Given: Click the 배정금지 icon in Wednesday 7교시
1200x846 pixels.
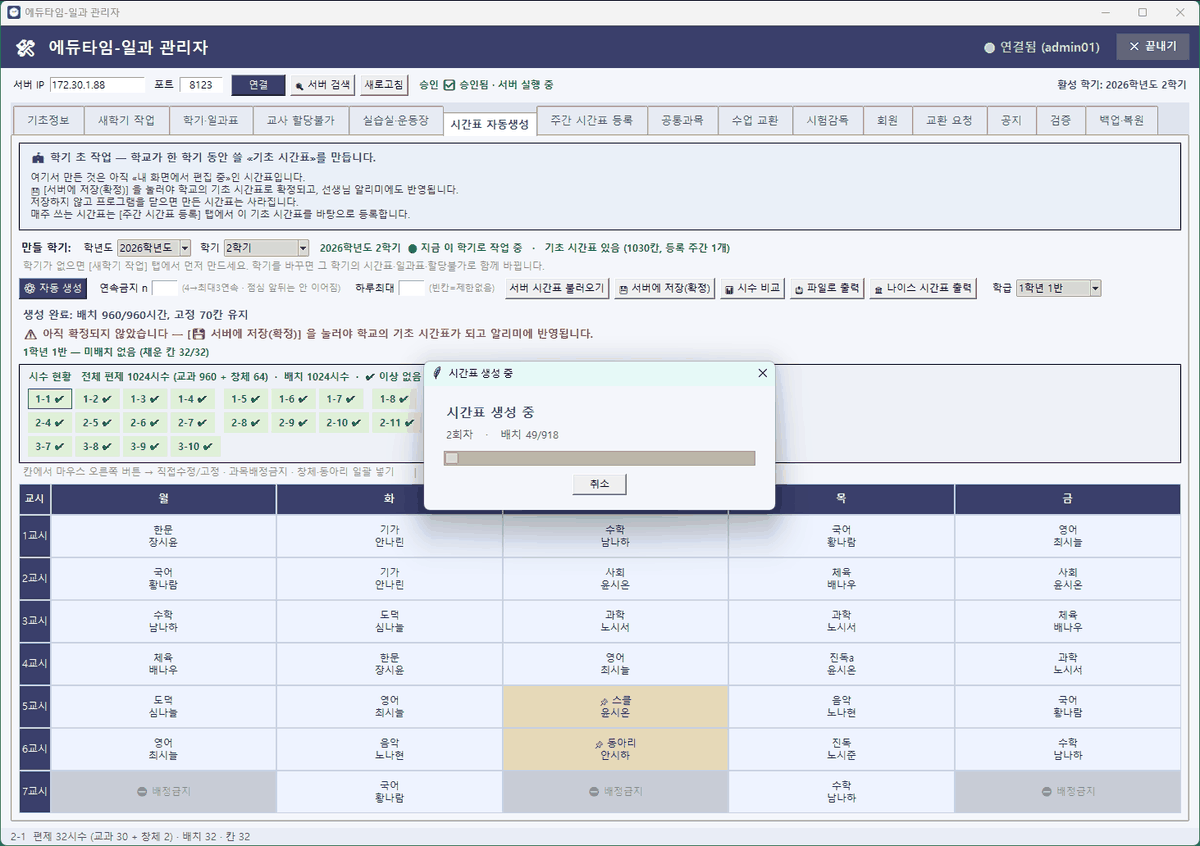Looking at the screenshot, I should [x=594, y=791].
